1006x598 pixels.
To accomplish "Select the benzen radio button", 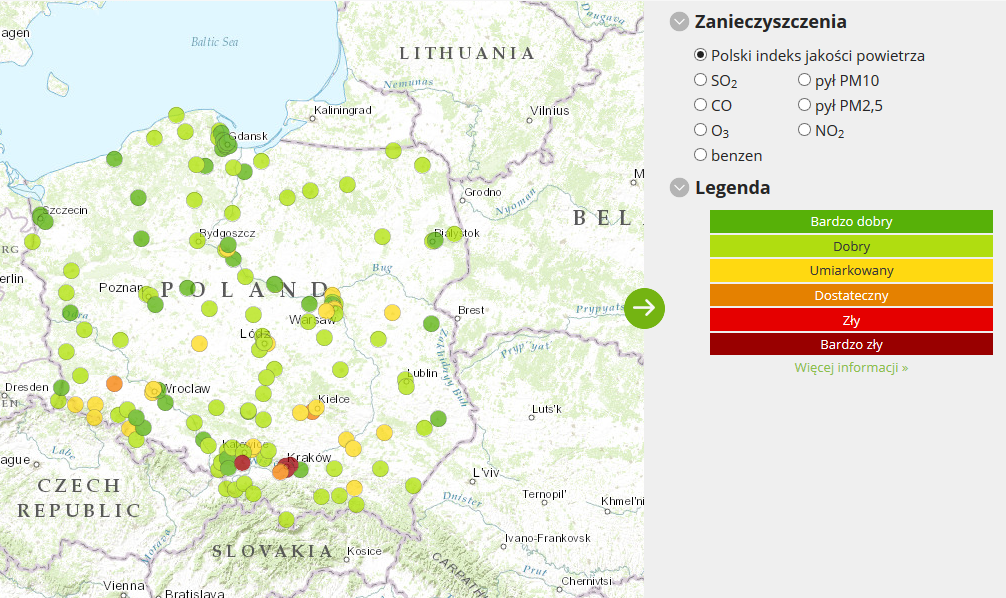I will (700, 154).
